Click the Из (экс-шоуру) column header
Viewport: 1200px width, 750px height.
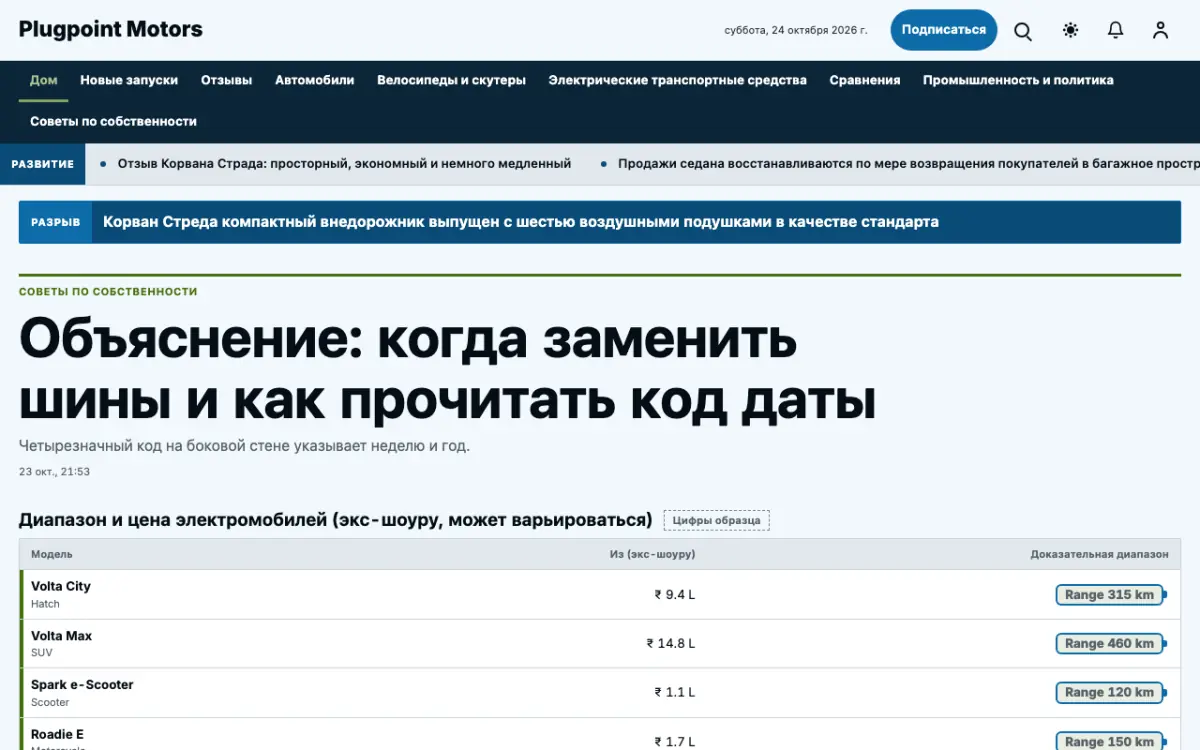(652, 554)
